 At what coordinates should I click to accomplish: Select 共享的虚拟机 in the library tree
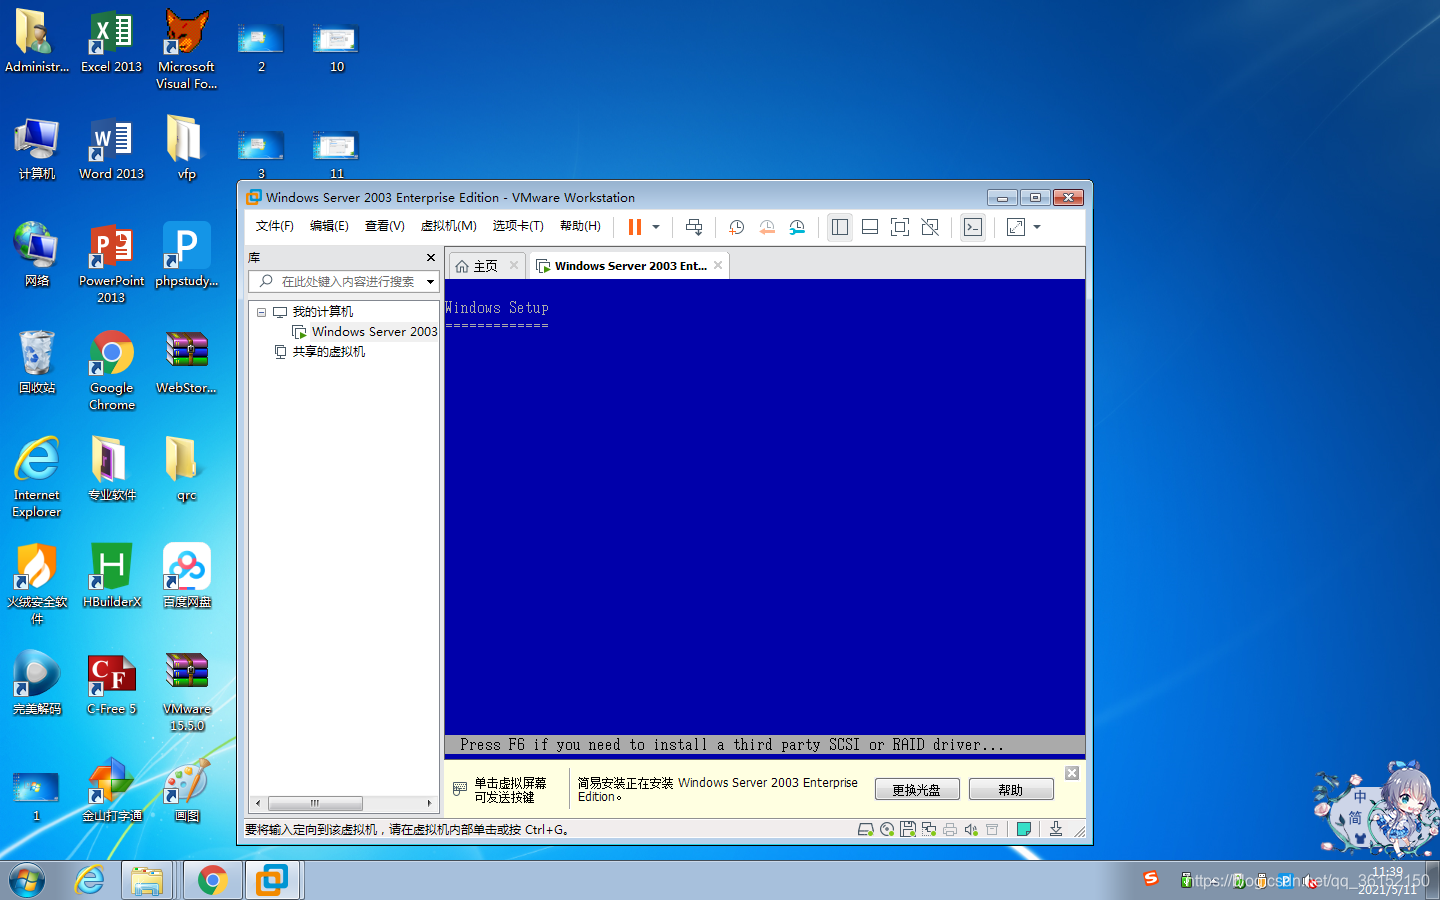[328, 352]
